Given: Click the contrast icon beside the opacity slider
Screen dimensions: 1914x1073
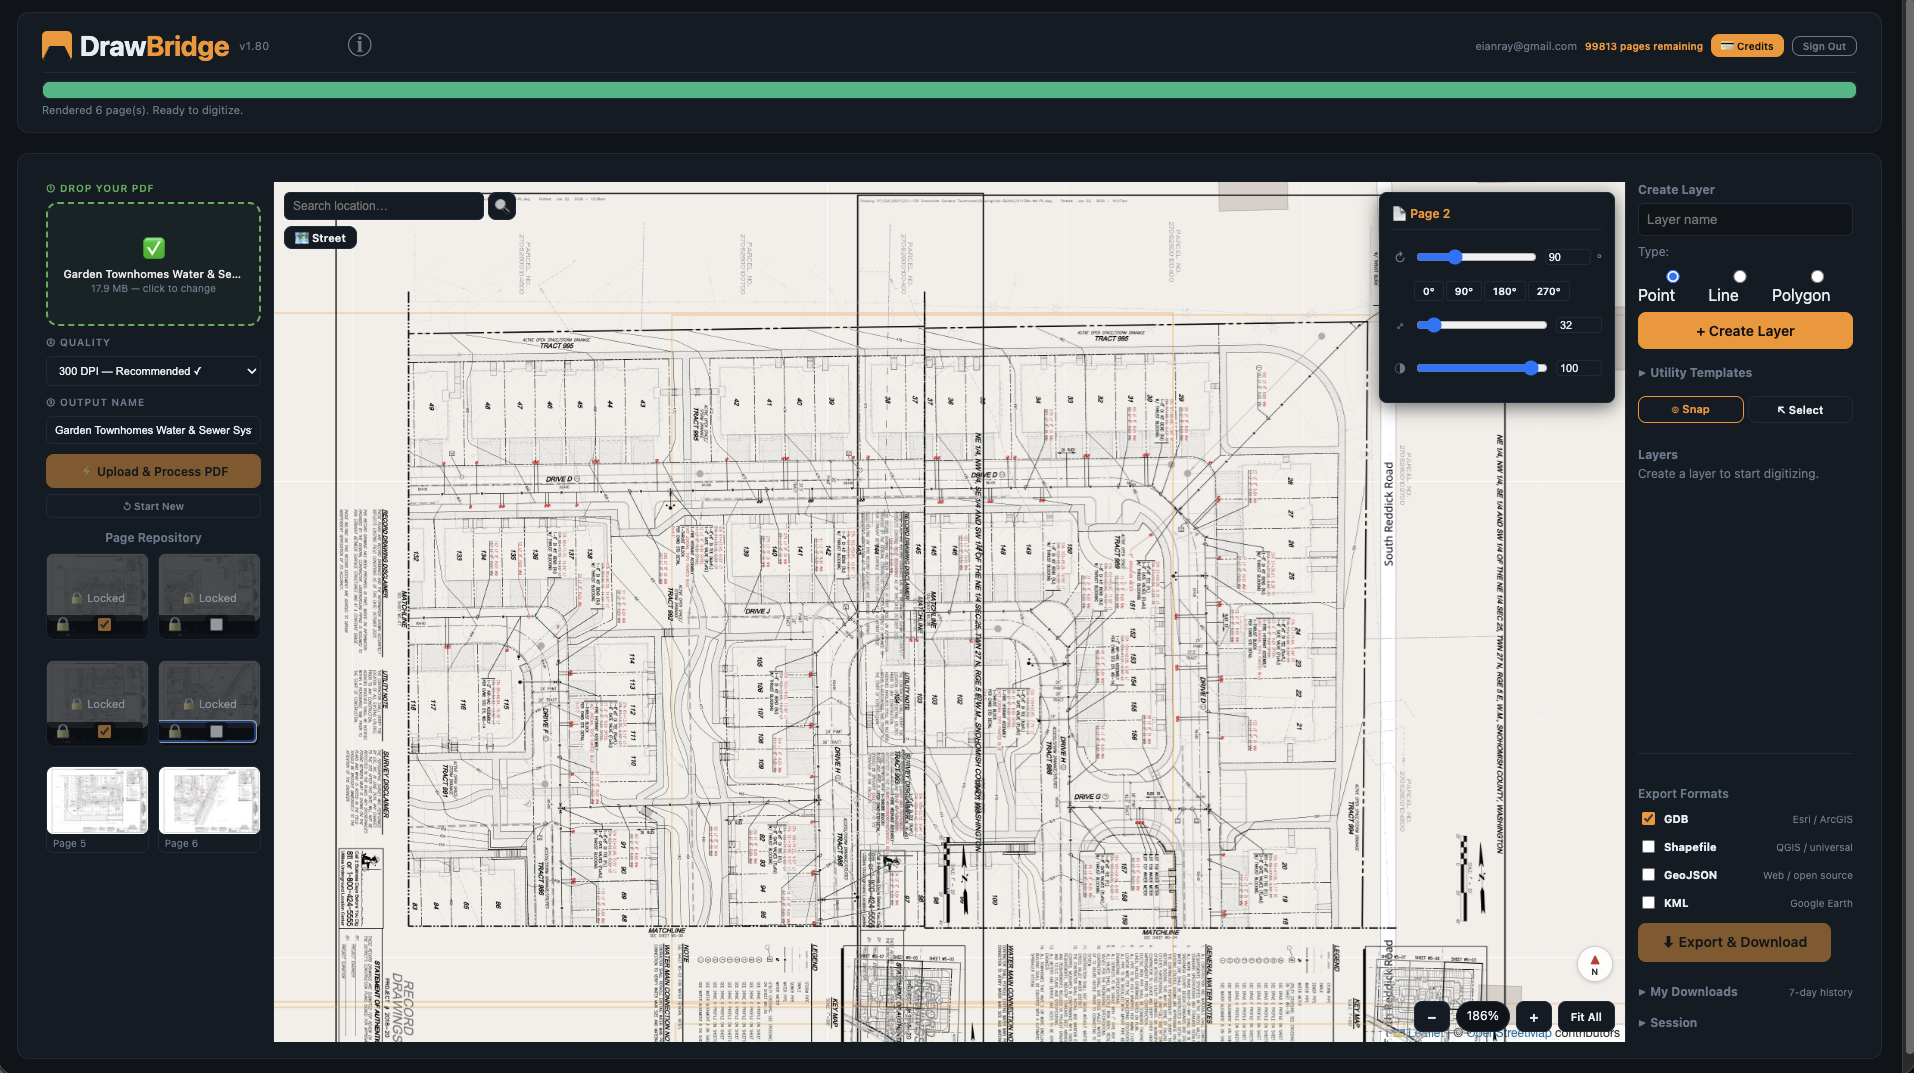Looking at the screenshot, I should click(1400, 368).
